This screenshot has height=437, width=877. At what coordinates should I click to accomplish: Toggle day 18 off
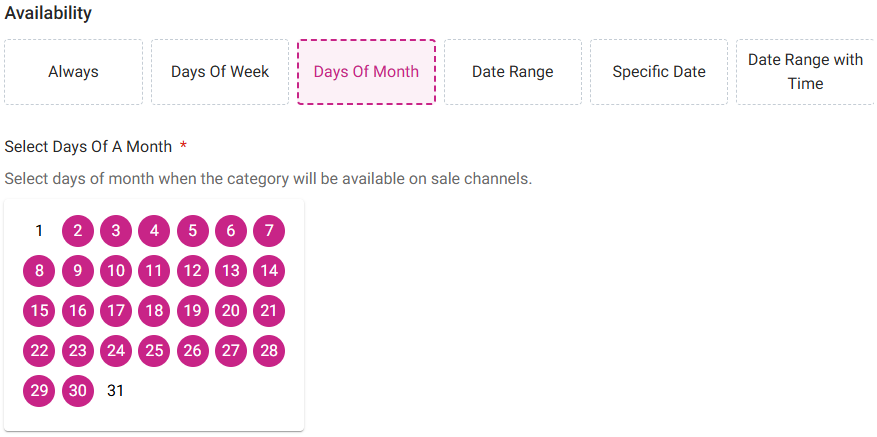coord(154,311)
